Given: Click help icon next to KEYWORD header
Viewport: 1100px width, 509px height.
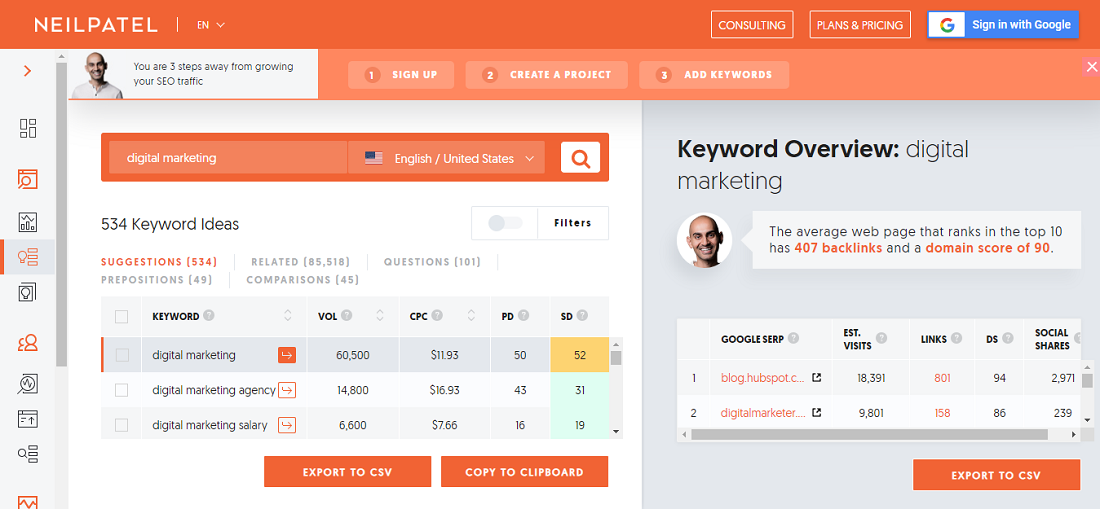Looking at the screenshot, I should point(208,315).
